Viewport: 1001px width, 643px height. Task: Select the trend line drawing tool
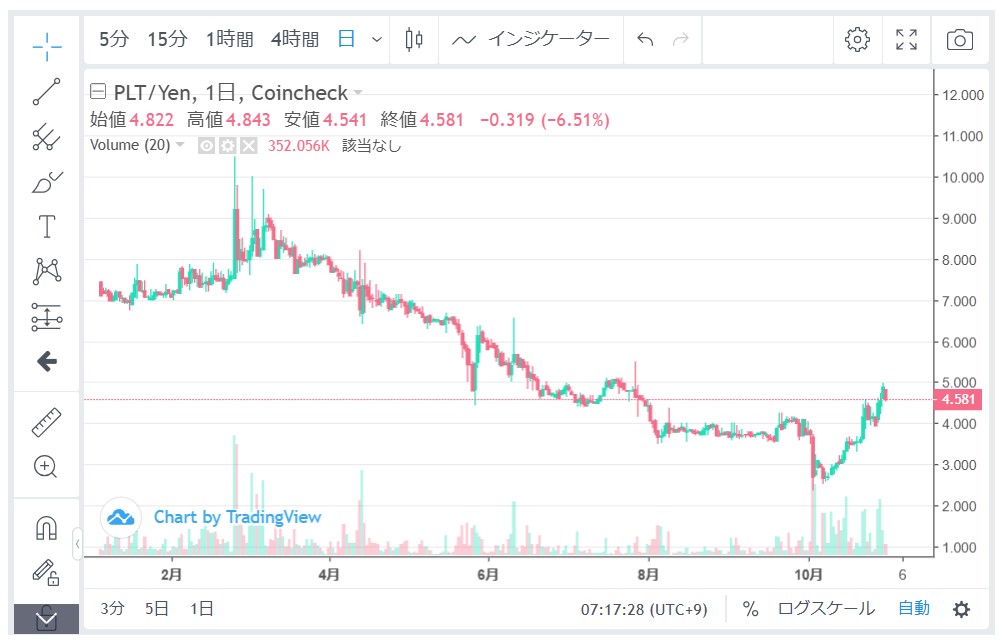pyautogui.click(x=46, y=93)
